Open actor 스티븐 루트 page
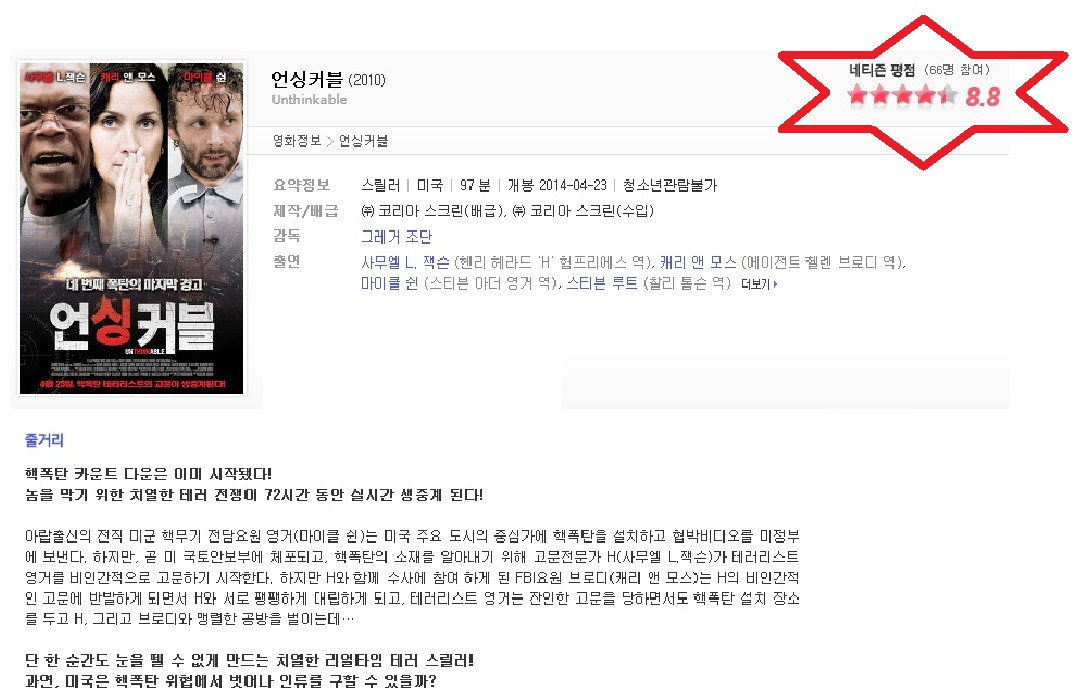 (x=602, y=283)
